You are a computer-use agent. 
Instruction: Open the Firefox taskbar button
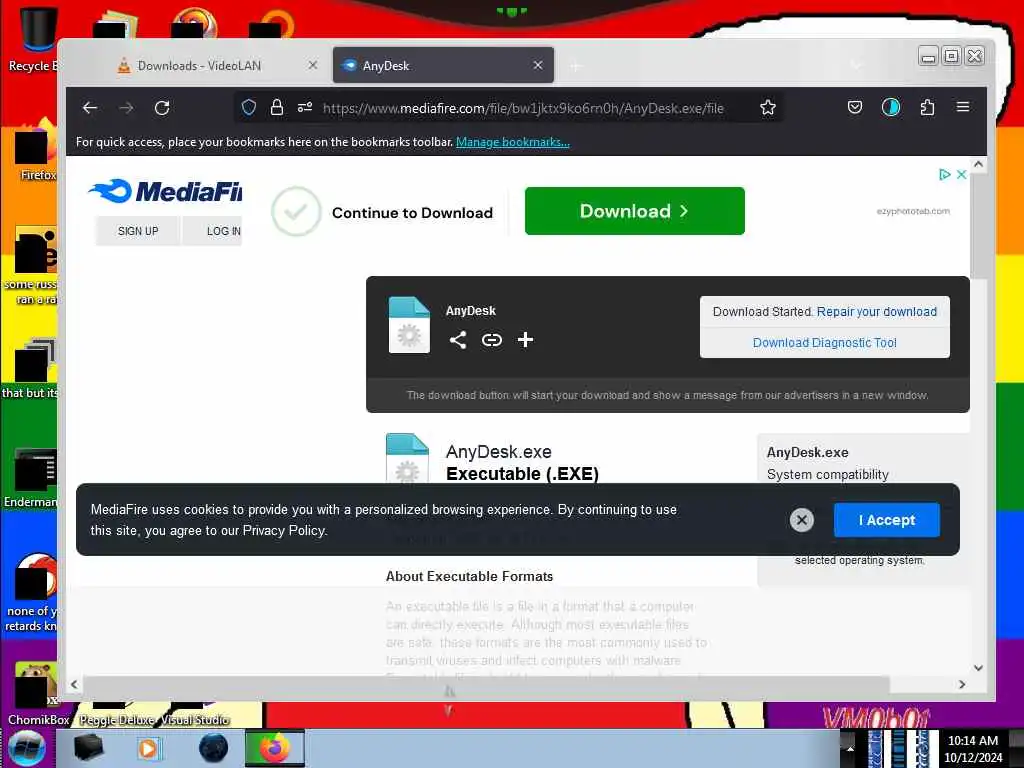pos(275,748)
